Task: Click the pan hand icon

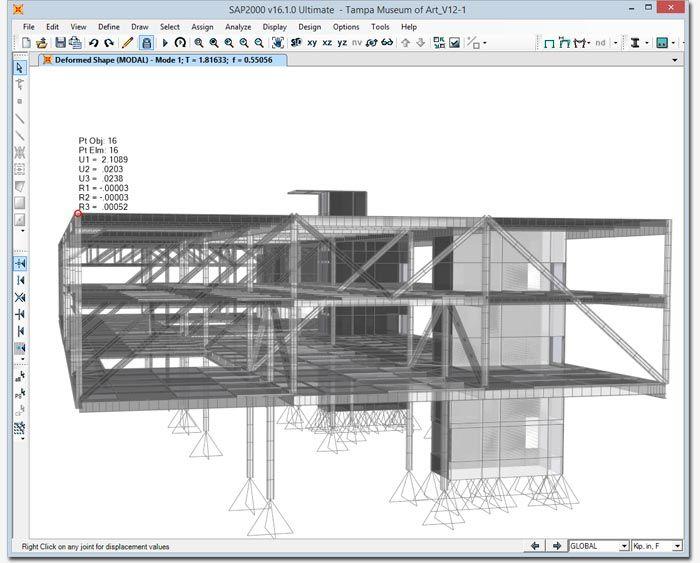Action: pyautogui.click(x=278, y=43)
